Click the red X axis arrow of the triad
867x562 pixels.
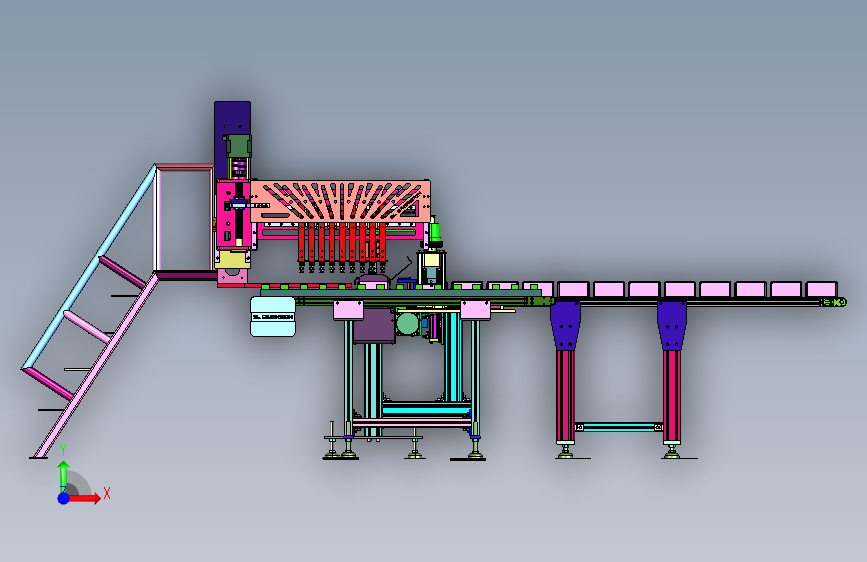pyautogui.click(x=84, y=498)
